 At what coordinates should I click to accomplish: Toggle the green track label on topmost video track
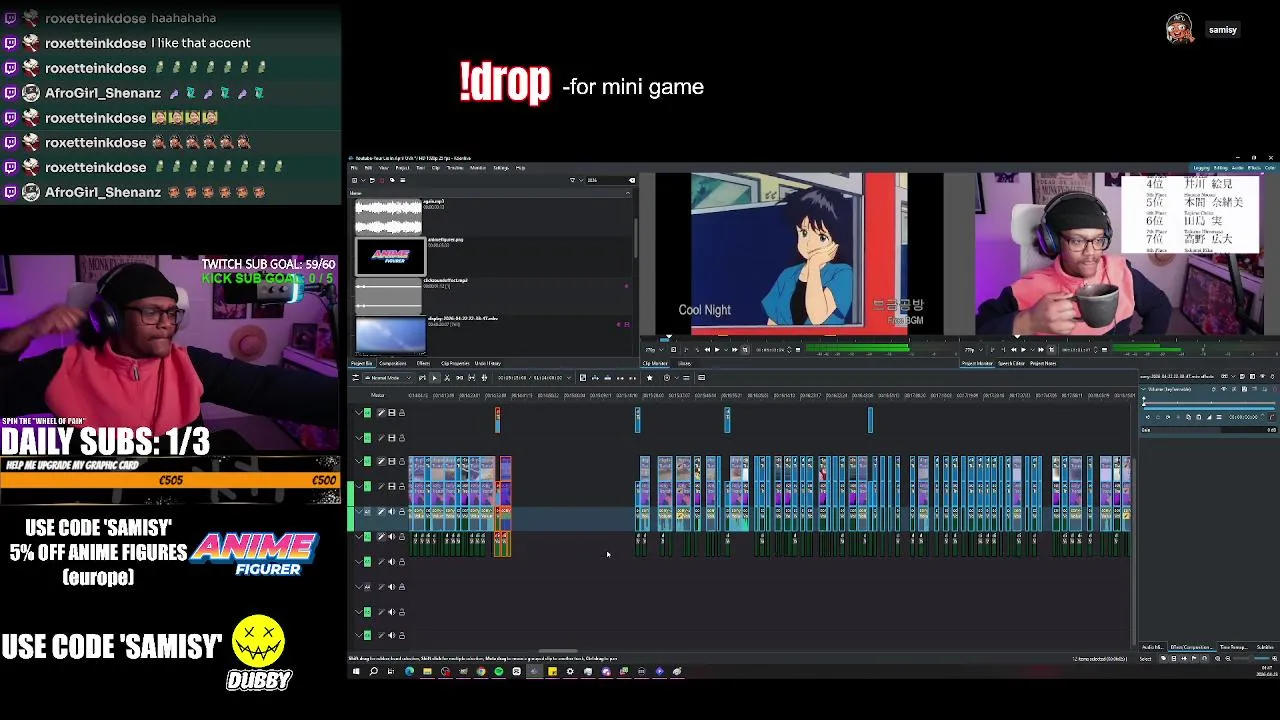coord(368,412)
